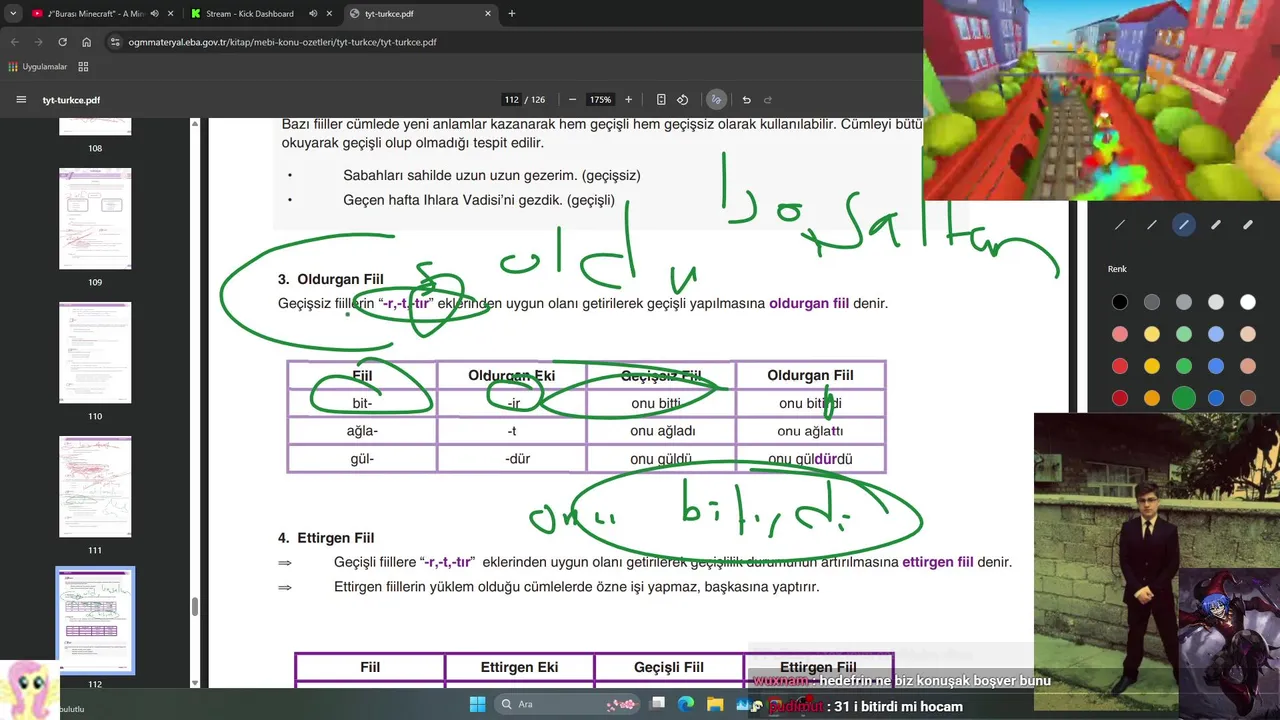Open File Explorer from taskbar

pos(715,704)
